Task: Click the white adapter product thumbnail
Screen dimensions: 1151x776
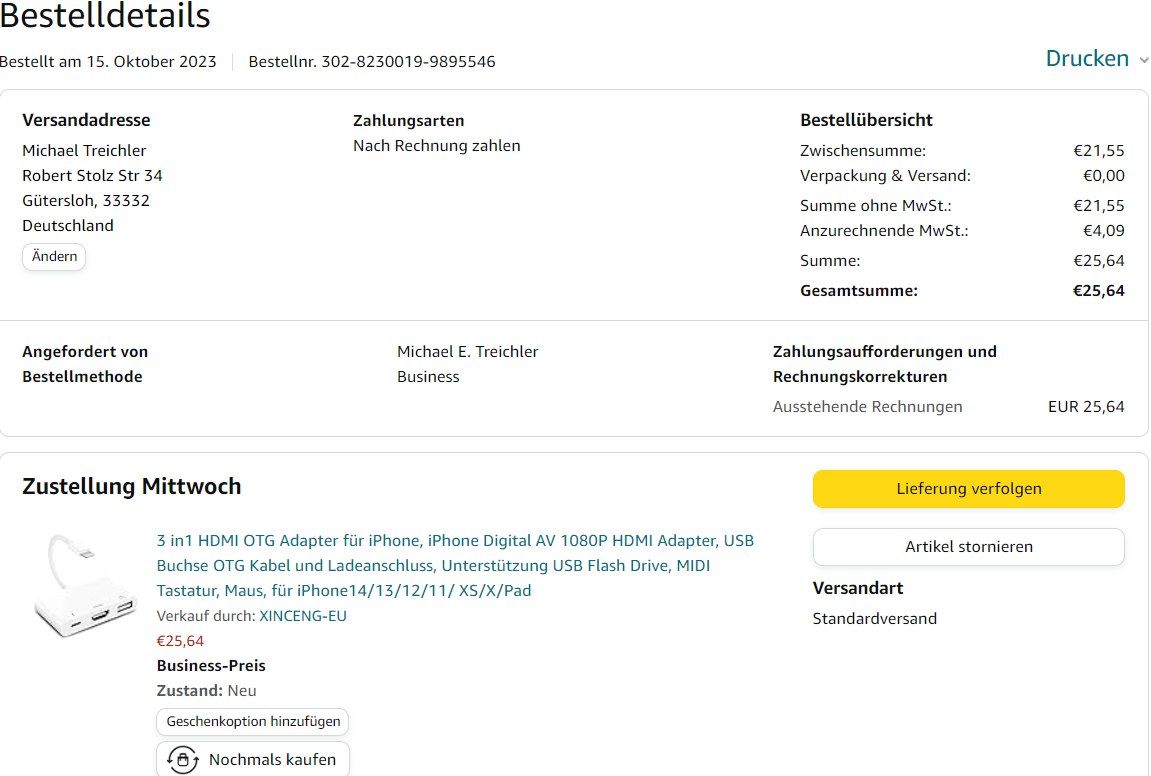Action: (x=81, y=589)
